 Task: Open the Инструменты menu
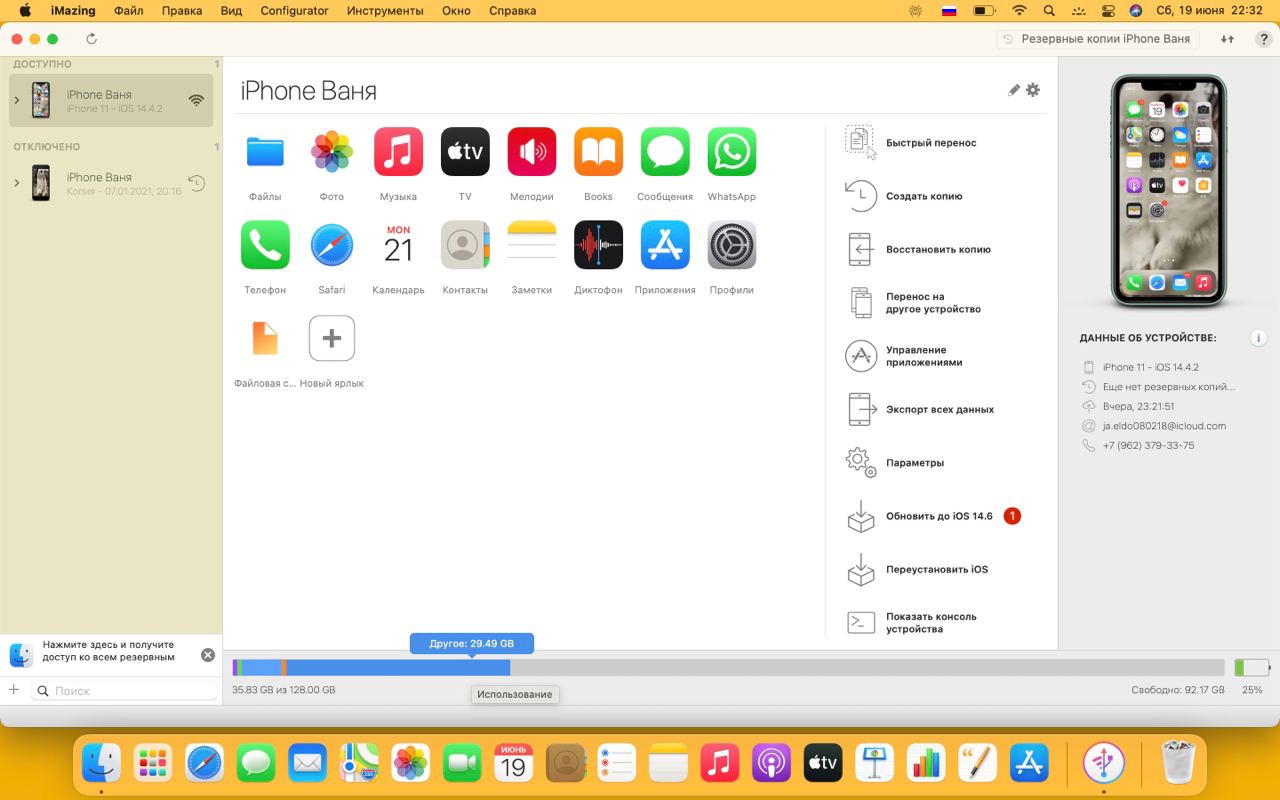(385, 10)
